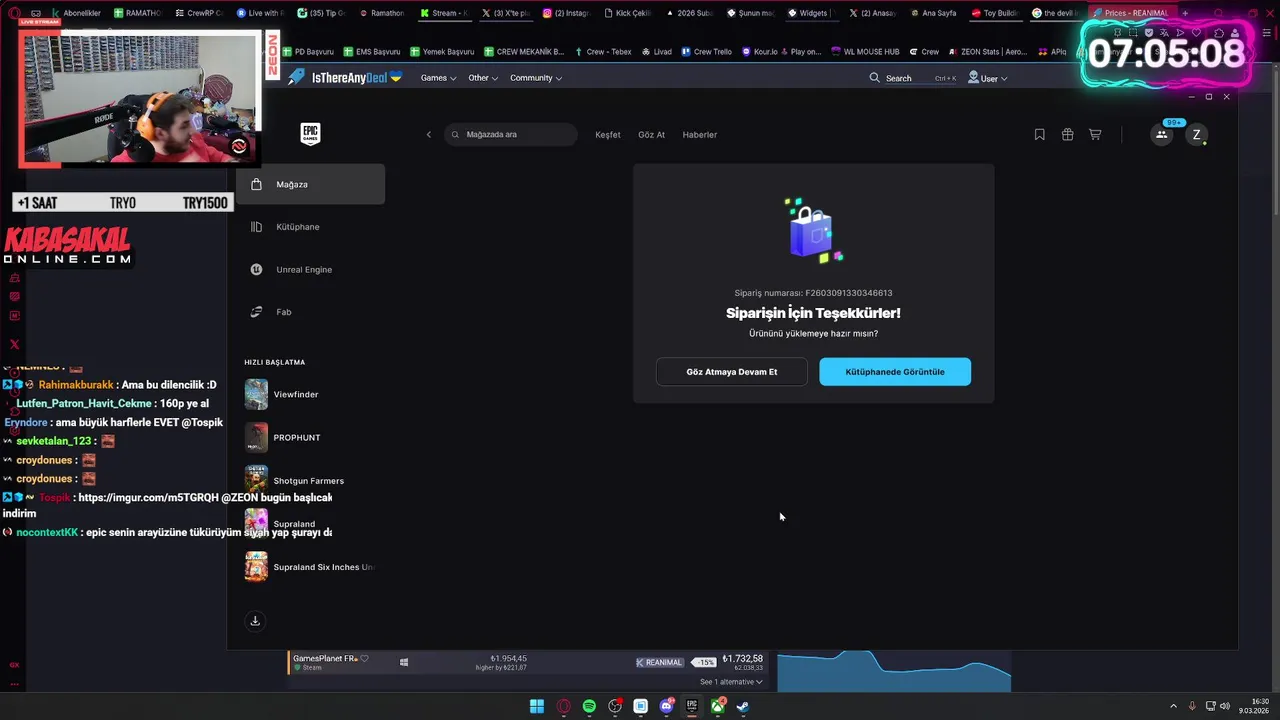Open the Windows Start menu
Image resolution: width=1280 pixels, height=720 pixels.
pos(537,706)
